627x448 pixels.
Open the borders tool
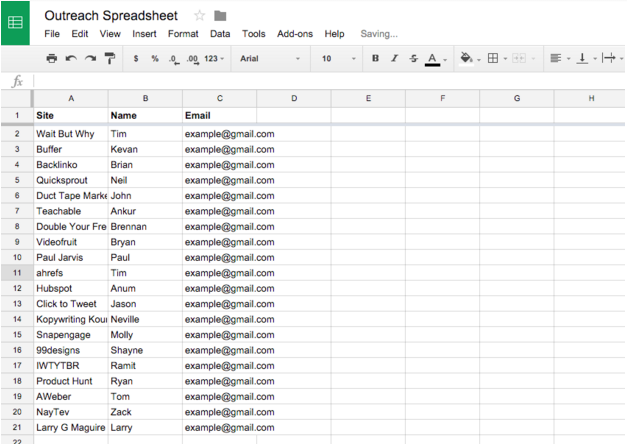493,59
